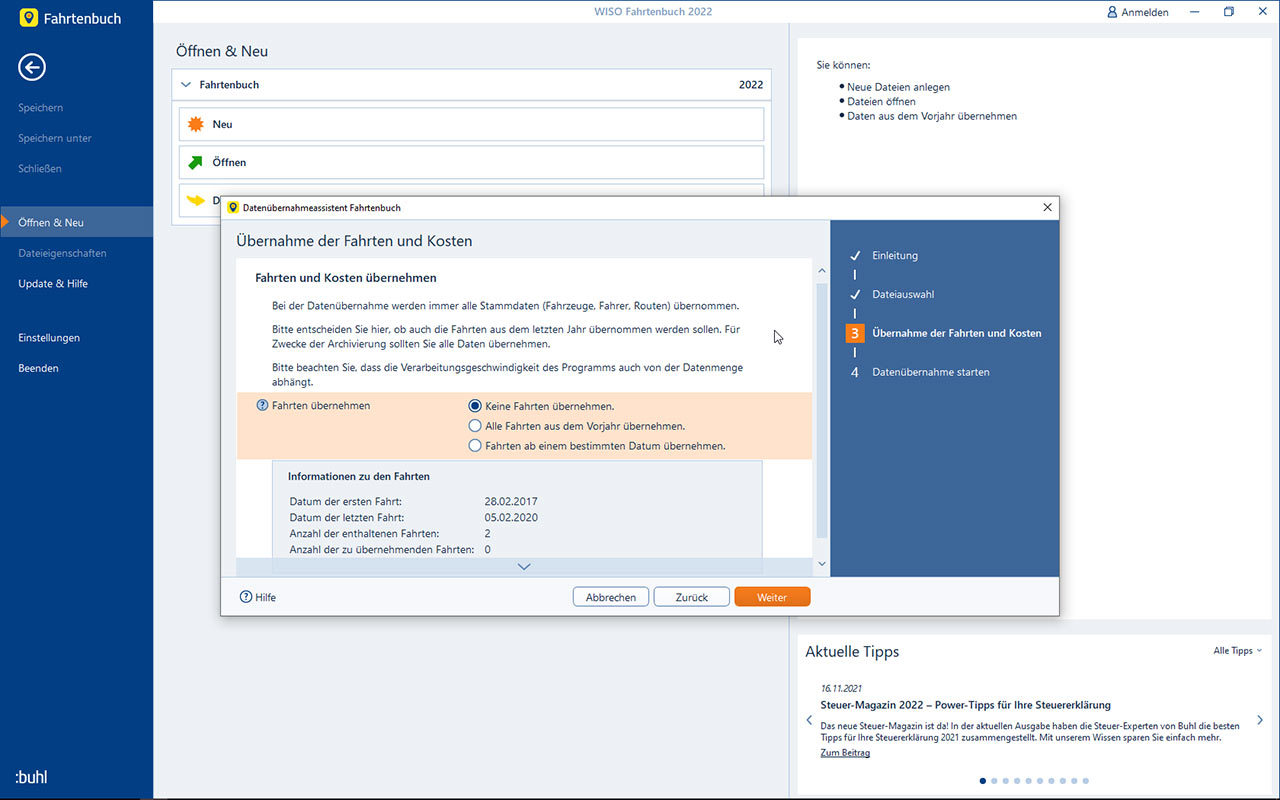Click the Zurück button

point(692,597)
